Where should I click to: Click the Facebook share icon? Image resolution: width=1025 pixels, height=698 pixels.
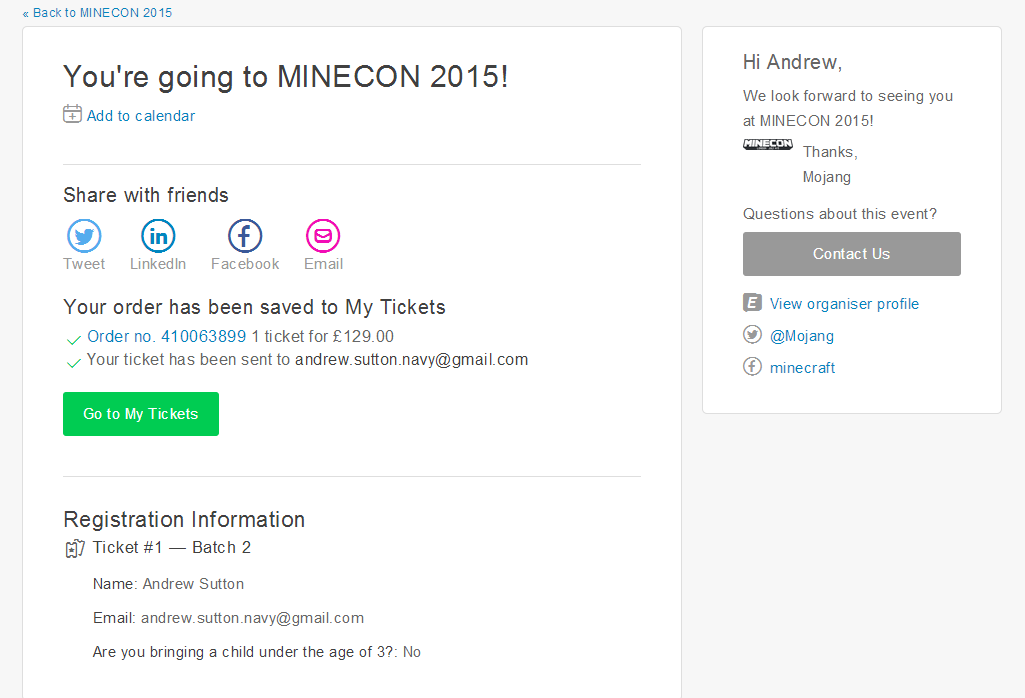pos(245,237)
